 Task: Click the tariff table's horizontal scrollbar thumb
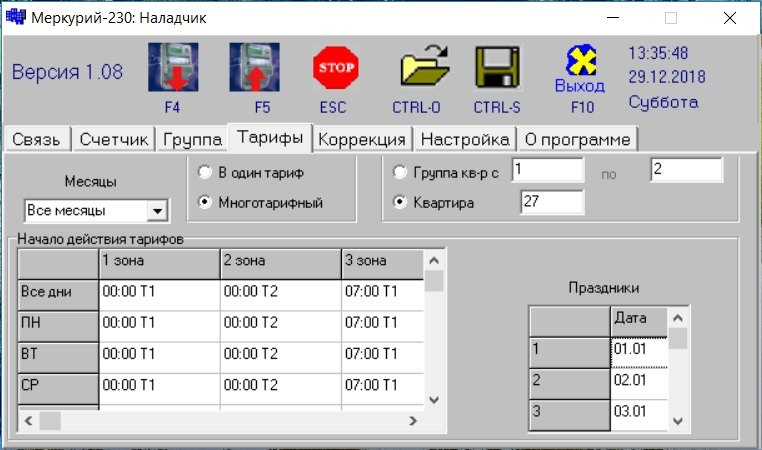coord(50,421)
